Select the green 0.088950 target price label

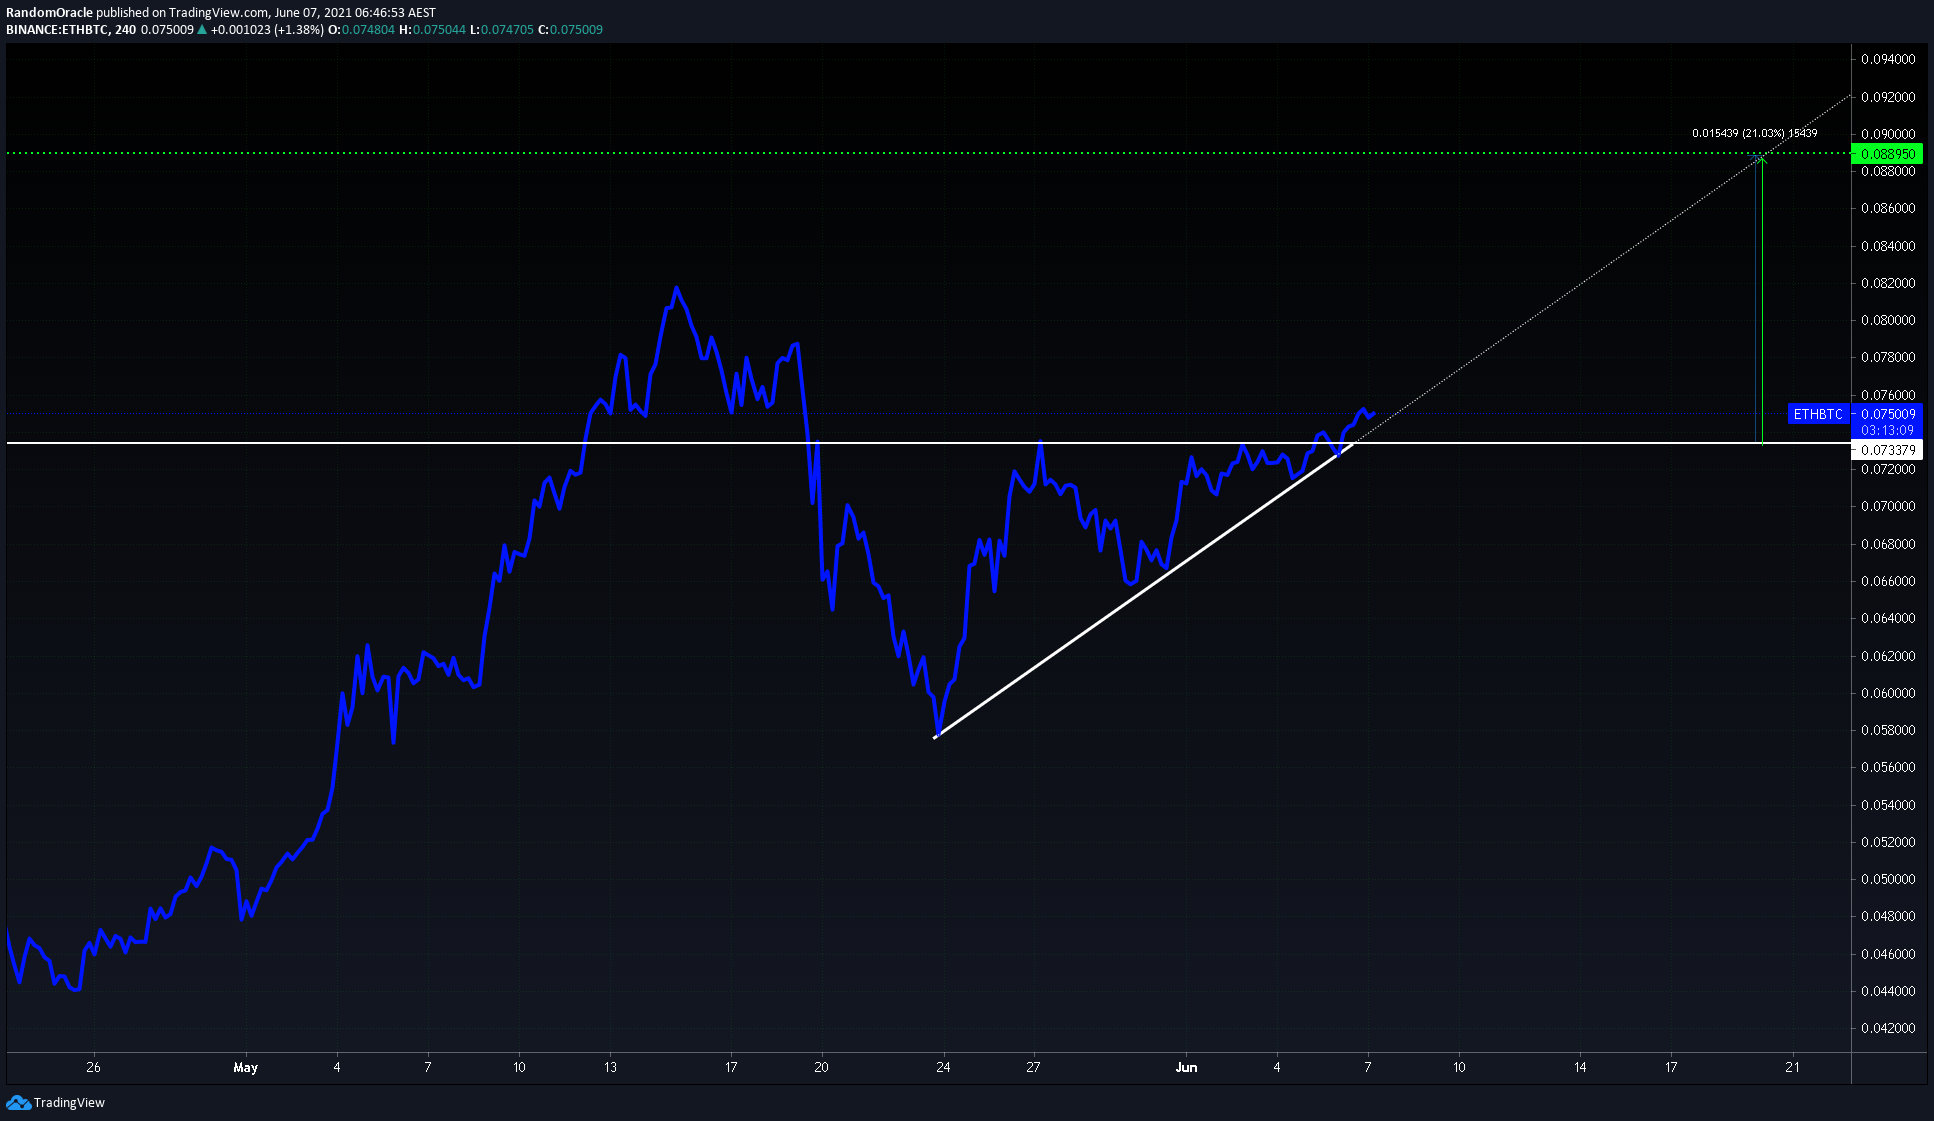tap(1887, 154)
